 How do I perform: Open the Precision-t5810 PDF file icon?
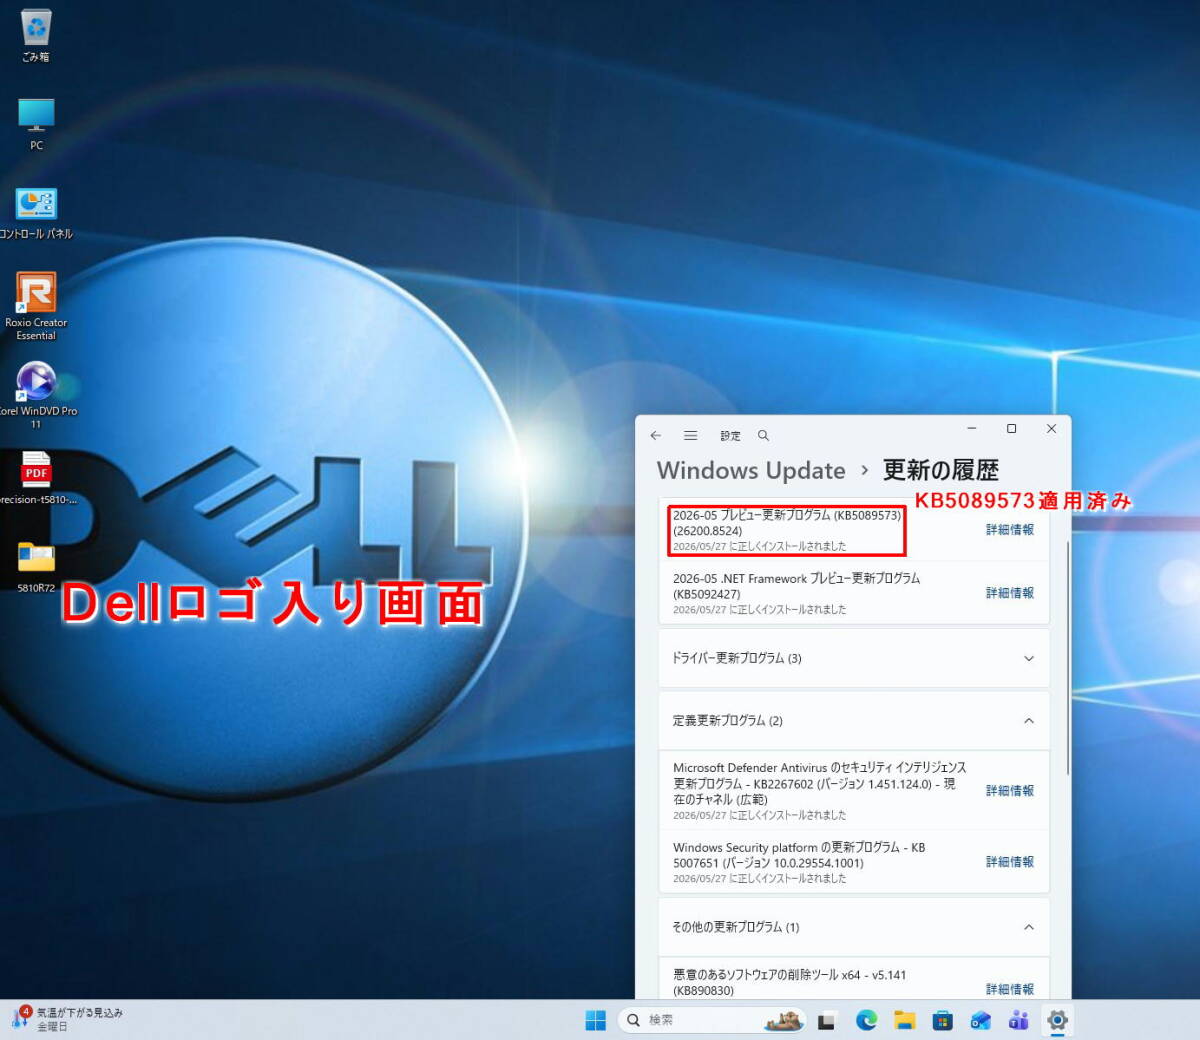pyautogui.click(x=36, y=478)
